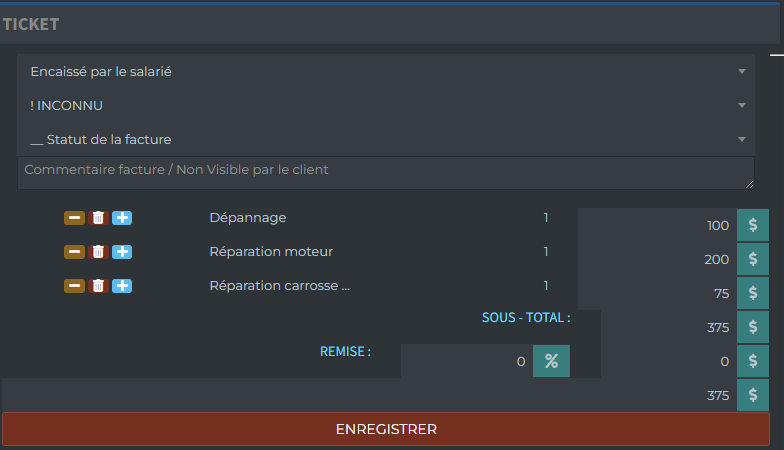
Task: Click the SOUS-TOTAL value field 375
Action: pos(668,327)
